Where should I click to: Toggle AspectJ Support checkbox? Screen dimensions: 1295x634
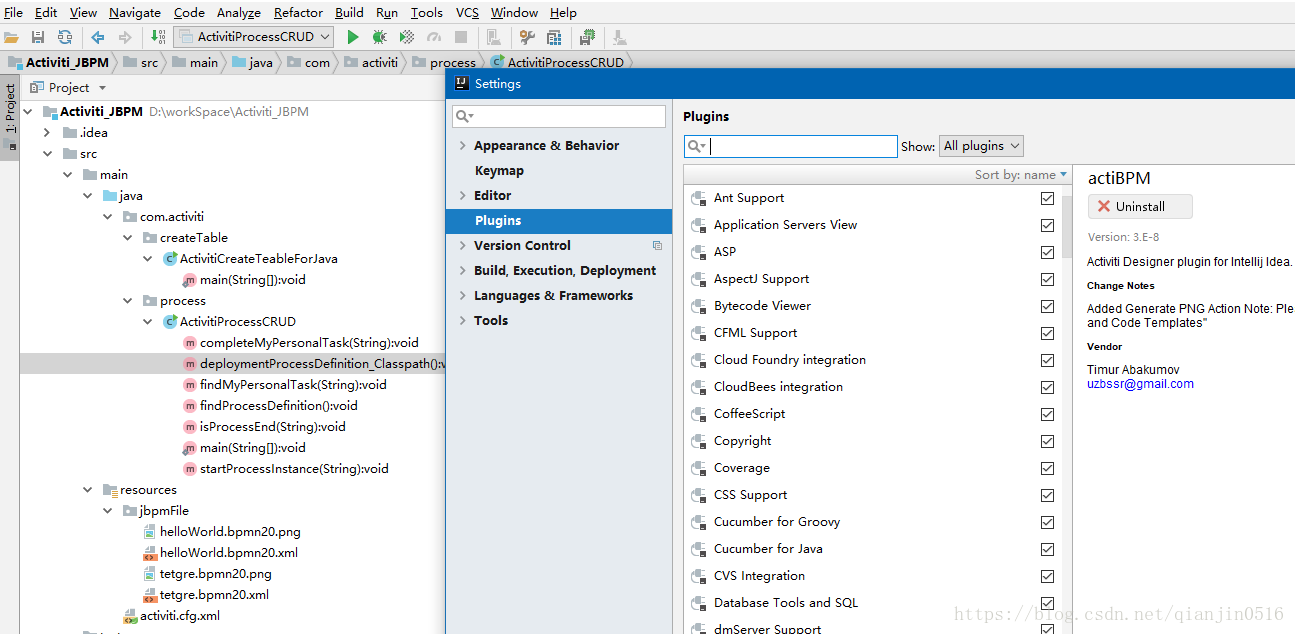[1047, 279]
